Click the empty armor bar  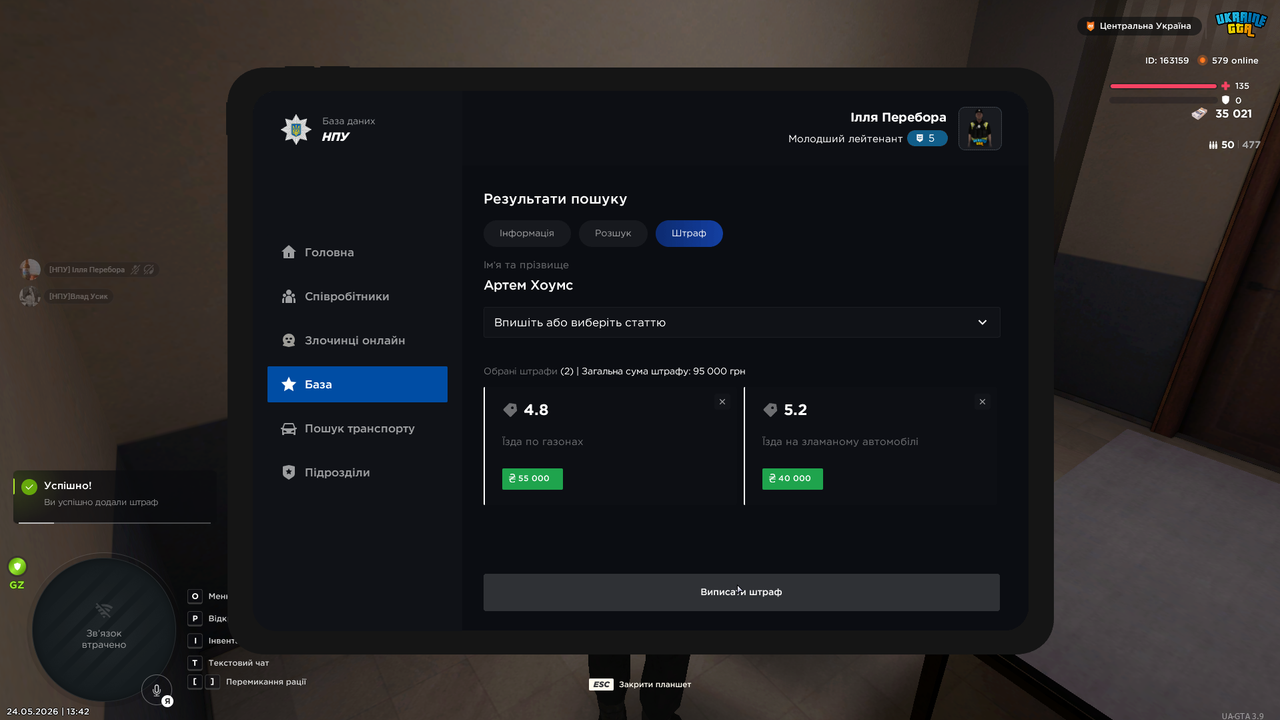click(1163, 100)
